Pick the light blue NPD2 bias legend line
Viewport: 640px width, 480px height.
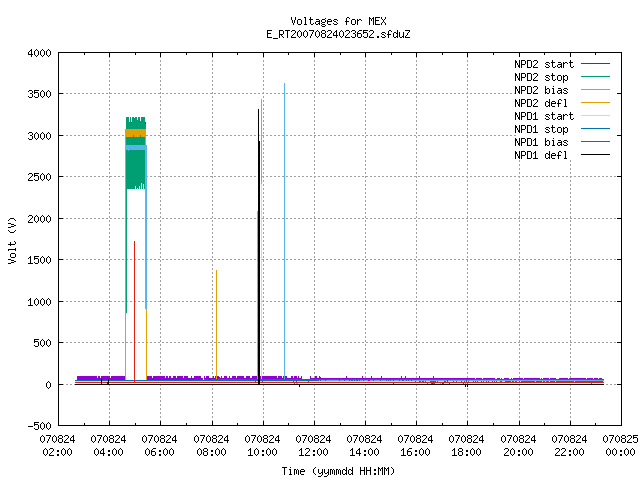(x=596, y=89)
